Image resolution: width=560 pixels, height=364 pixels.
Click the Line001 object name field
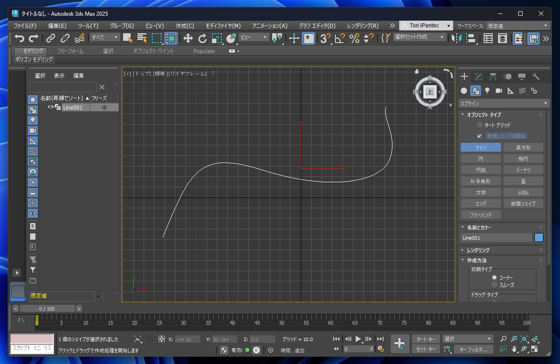(496, 238)
